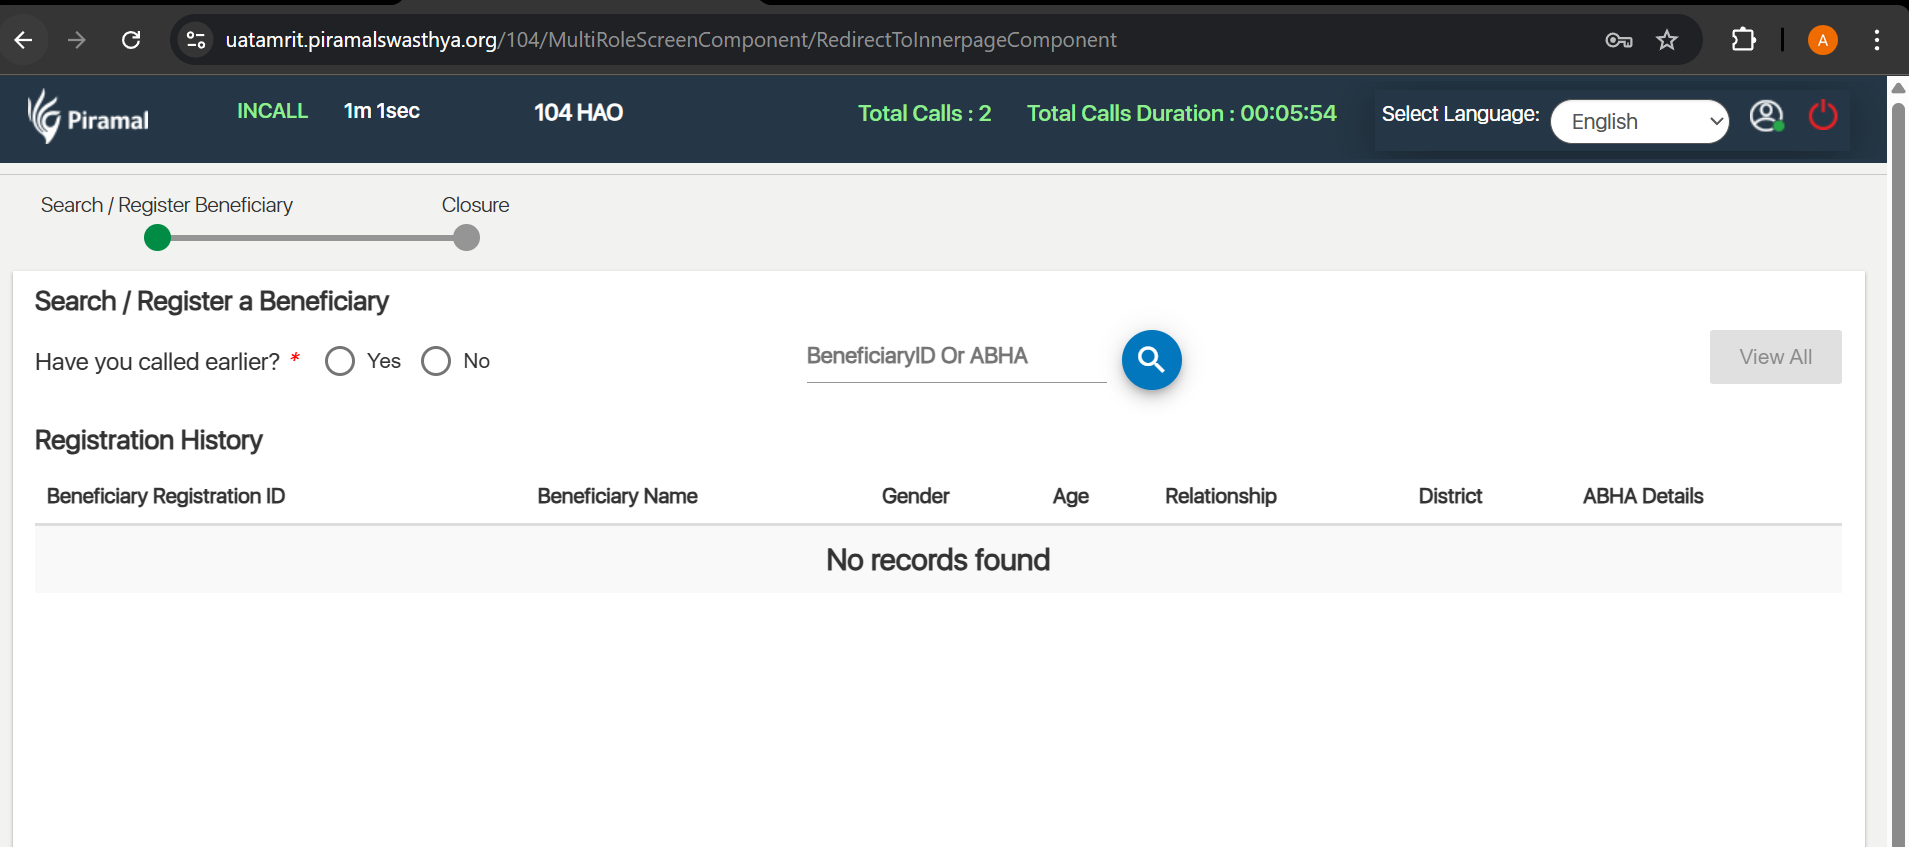Click the page vertical scrollbar
The width and height of the screenshot is (1909, 847).
coord(1897,470)
